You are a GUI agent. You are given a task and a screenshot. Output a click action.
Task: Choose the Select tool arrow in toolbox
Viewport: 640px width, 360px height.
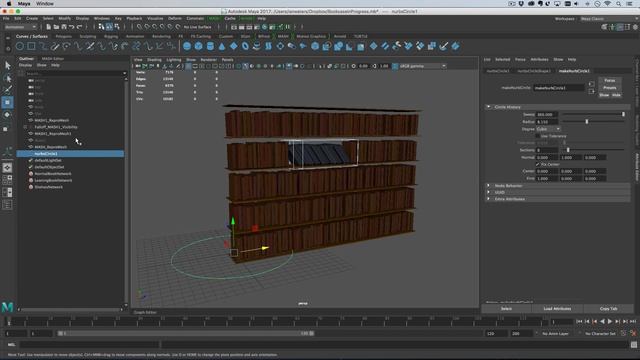(x=7, y=66)
